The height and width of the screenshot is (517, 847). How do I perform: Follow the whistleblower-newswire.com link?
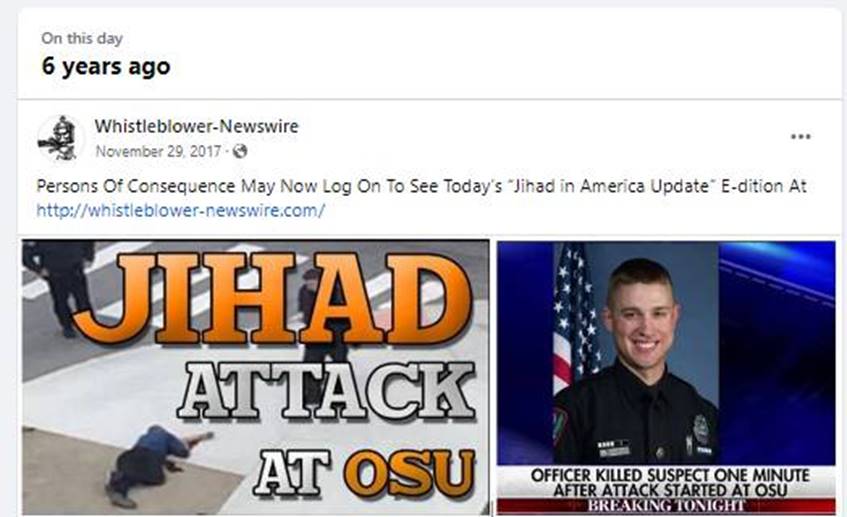[180, 210]
